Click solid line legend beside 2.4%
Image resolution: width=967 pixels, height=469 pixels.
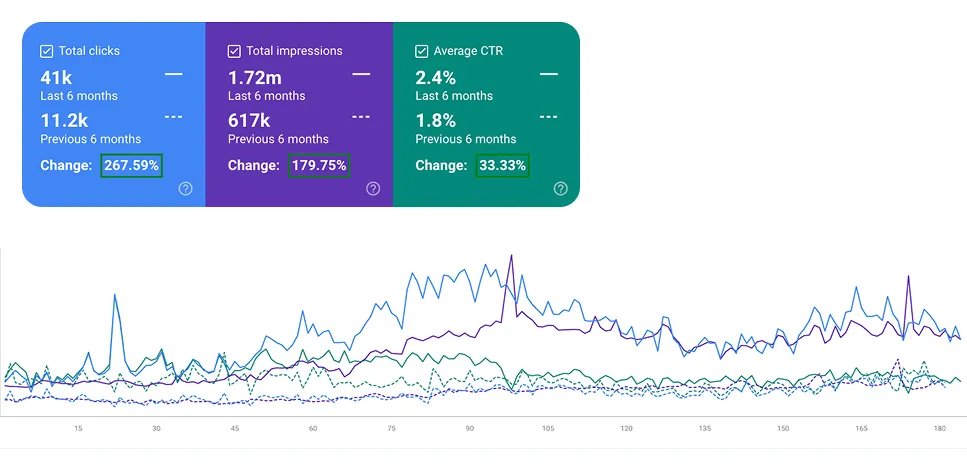(x=548, y=74)
